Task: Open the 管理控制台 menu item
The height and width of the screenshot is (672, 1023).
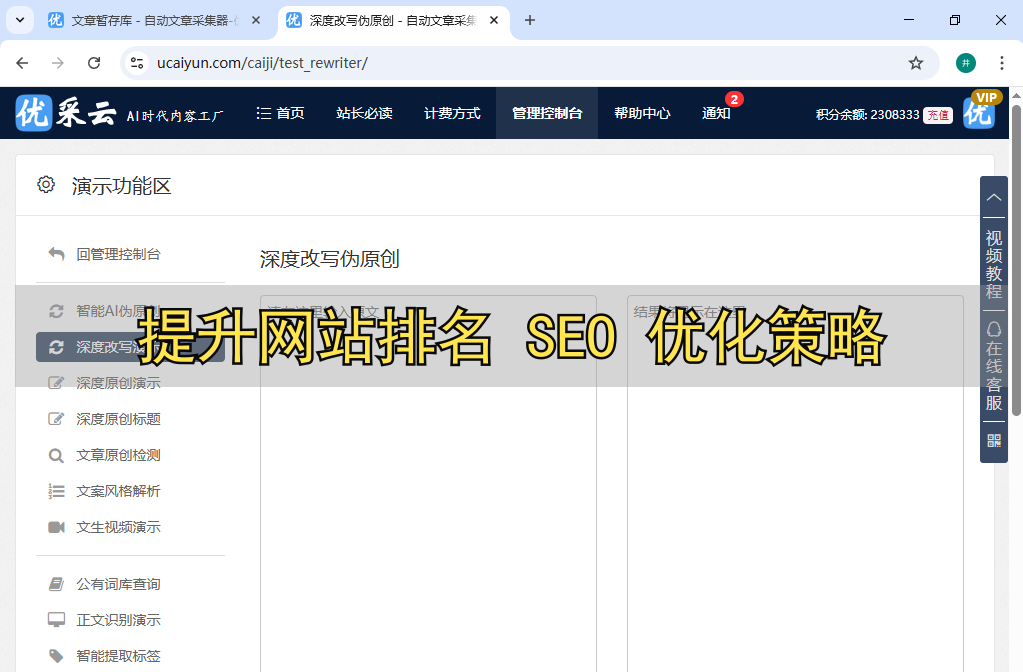Action: coord(547,113)
